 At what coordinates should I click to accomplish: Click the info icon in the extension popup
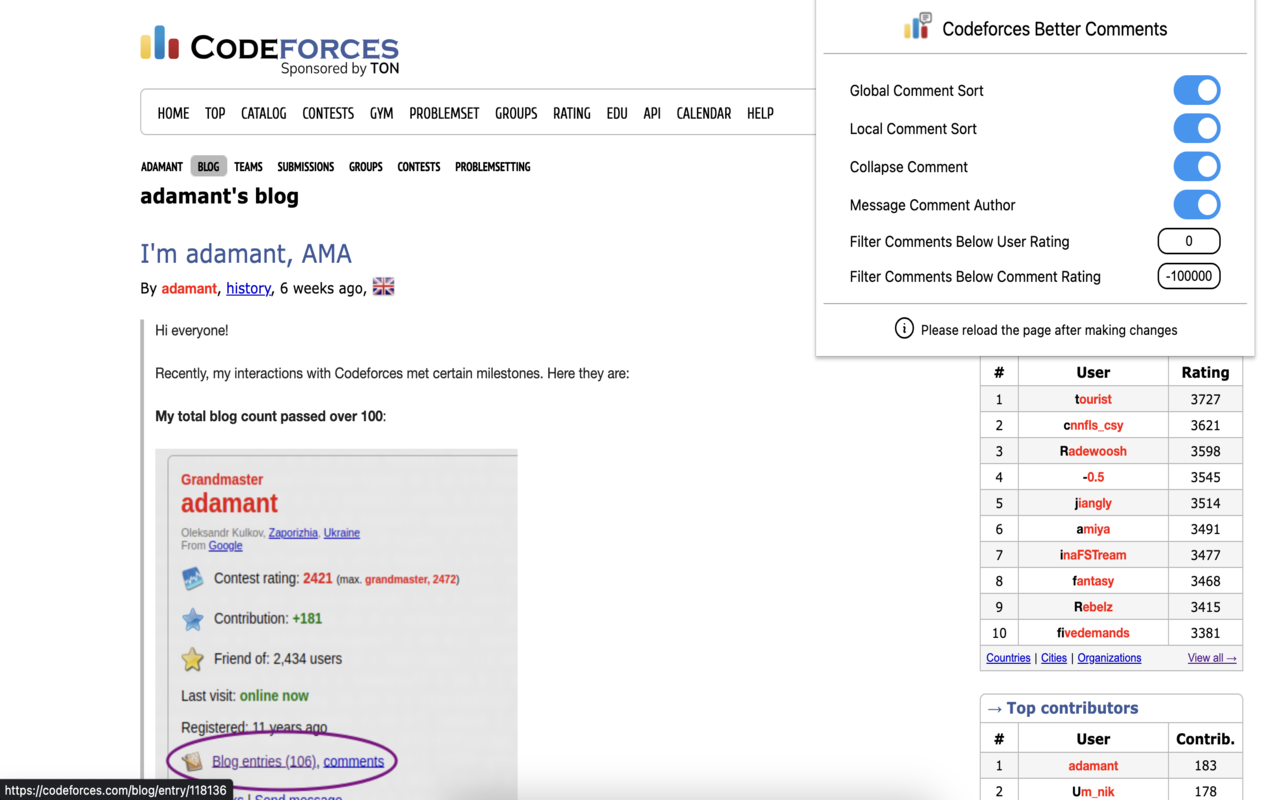904,329
